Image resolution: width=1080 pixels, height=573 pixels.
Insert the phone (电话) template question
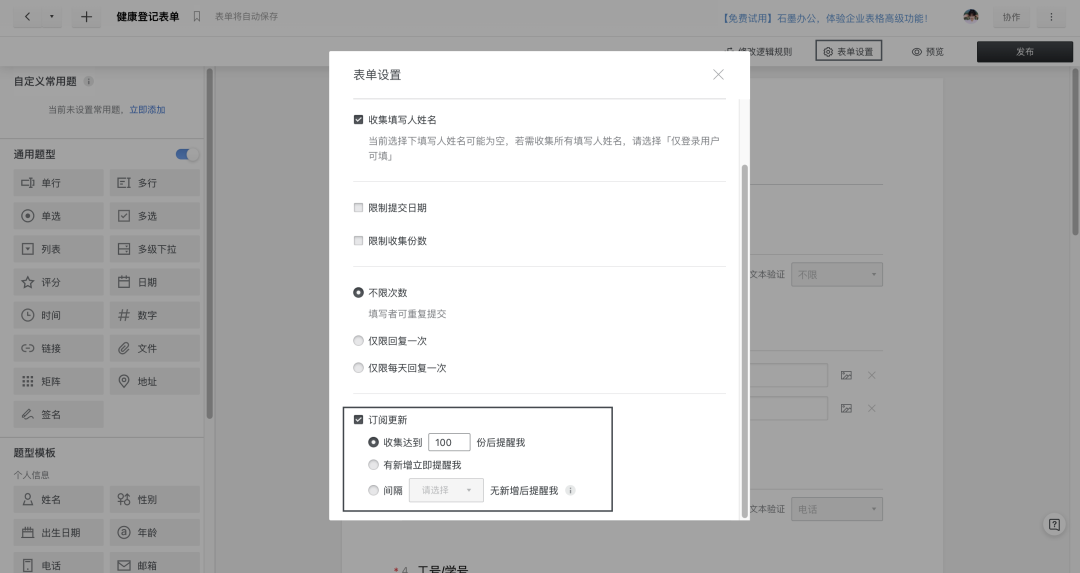click(x=59, y=564)
